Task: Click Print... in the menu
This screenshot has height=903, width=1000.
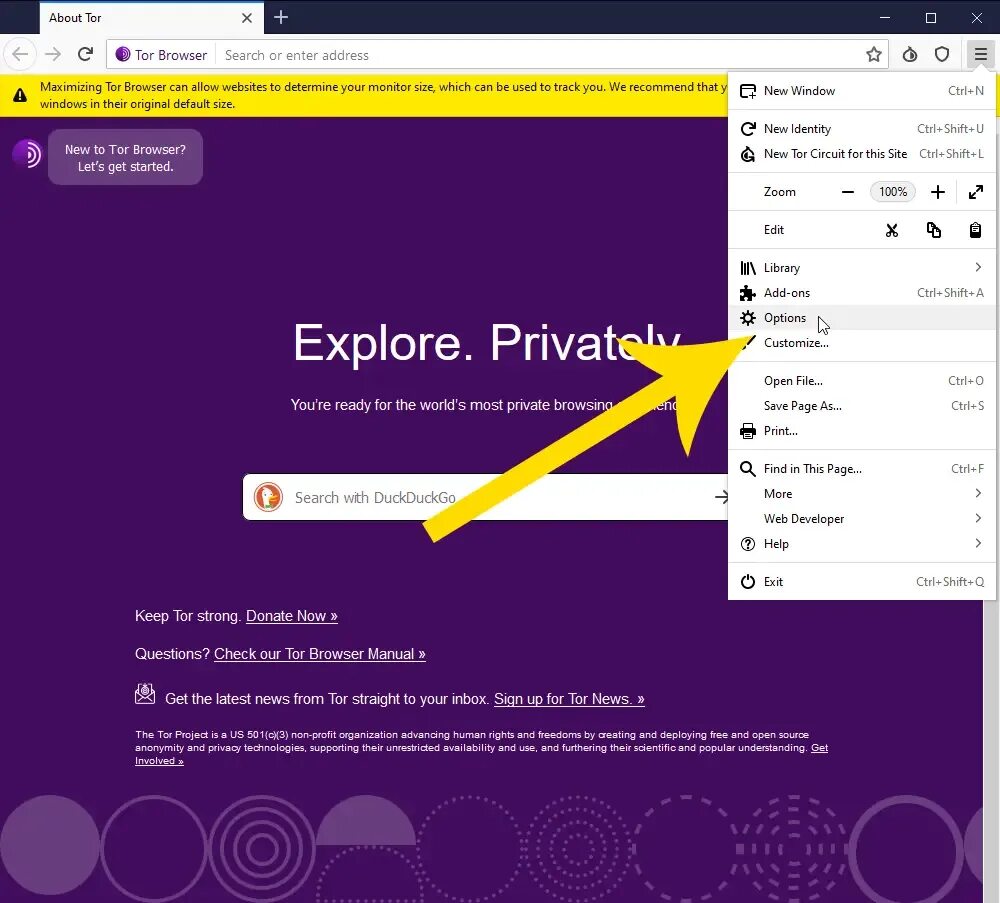Action: (x=862, y=430)
